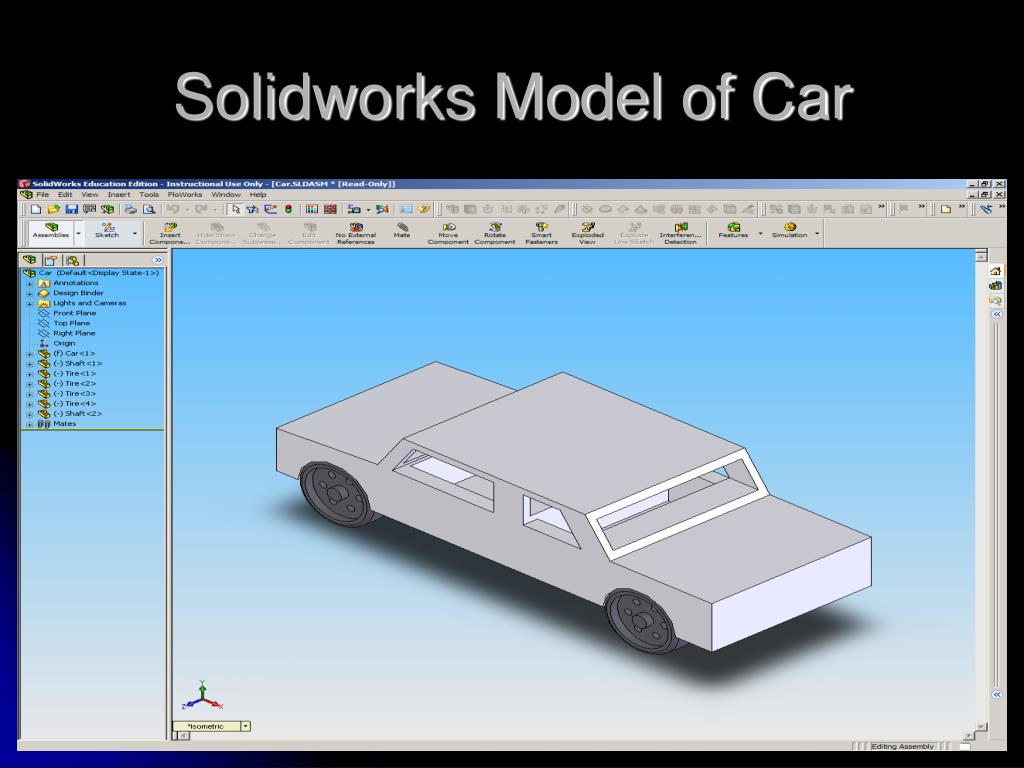
Task: Choose the Rotate Component tool
Action: click(x=494, y=234)
